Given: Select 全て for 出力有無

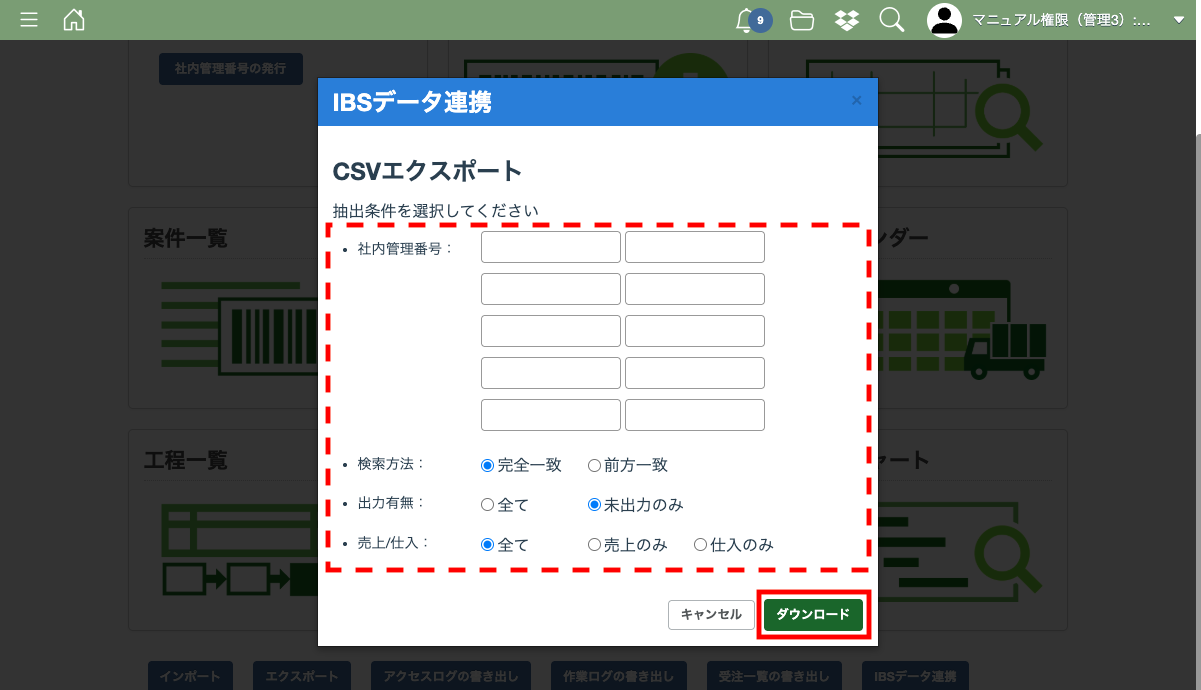Looking at the screenshot, I should [488, 505].
